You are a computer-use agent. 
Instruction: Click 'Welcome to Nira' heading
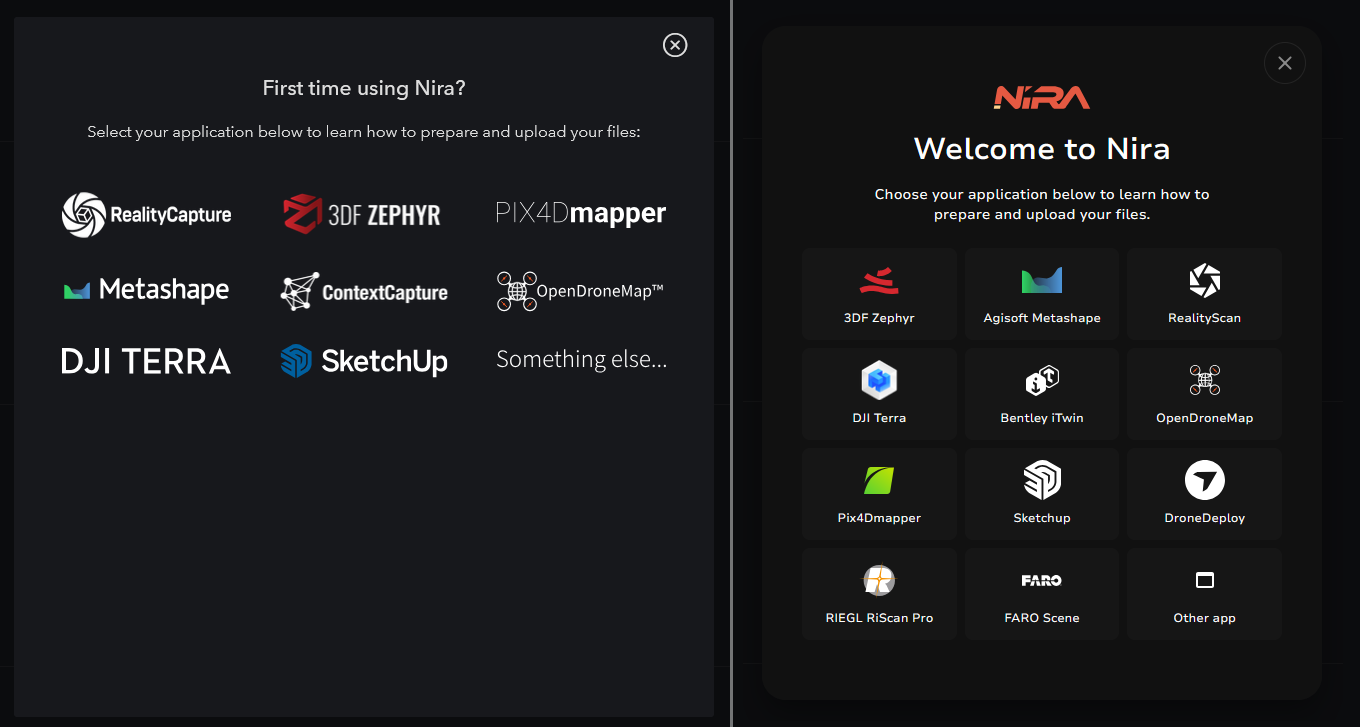coord(1042,149)
